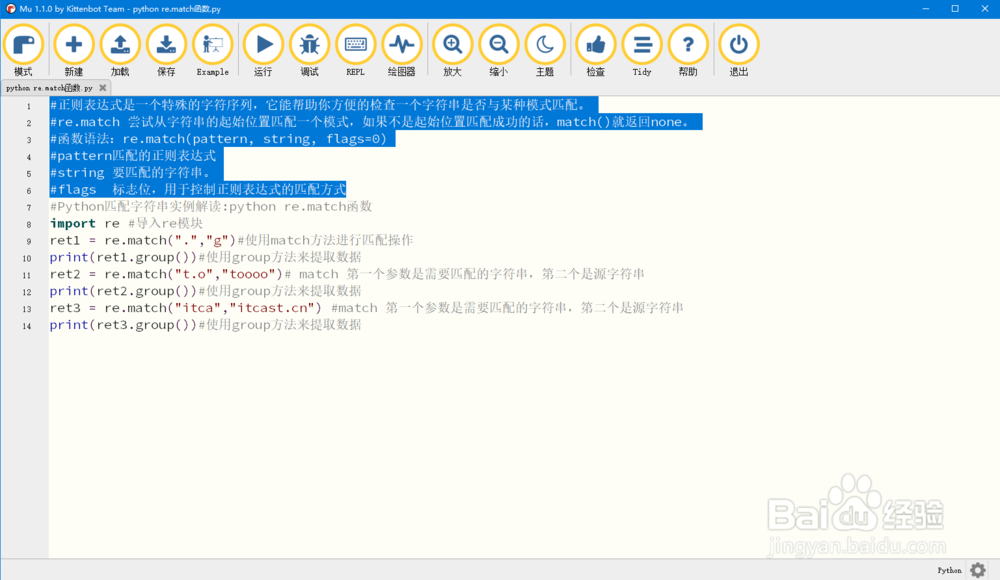Image resolution: width=1000 pixels, height=580 pixels.
Task: Click line number 7 in gutter
Action: (x=29, y=207)
